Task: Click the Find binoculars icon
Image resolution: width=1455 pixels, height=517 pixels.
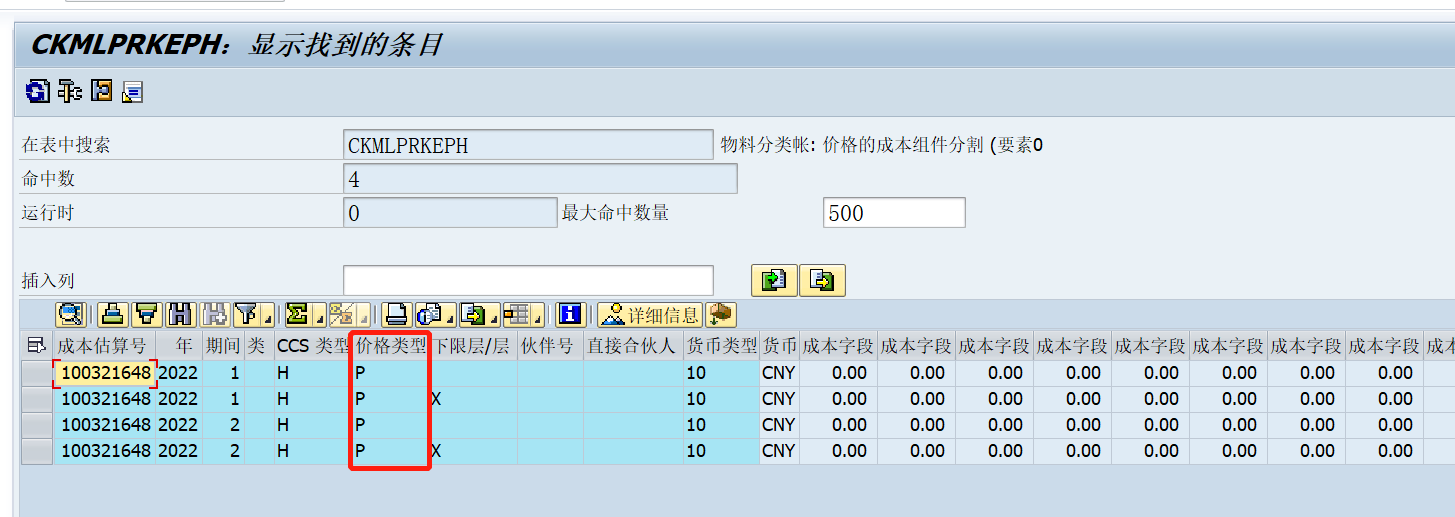Action: pyautogui.click(x=181, y=315)
